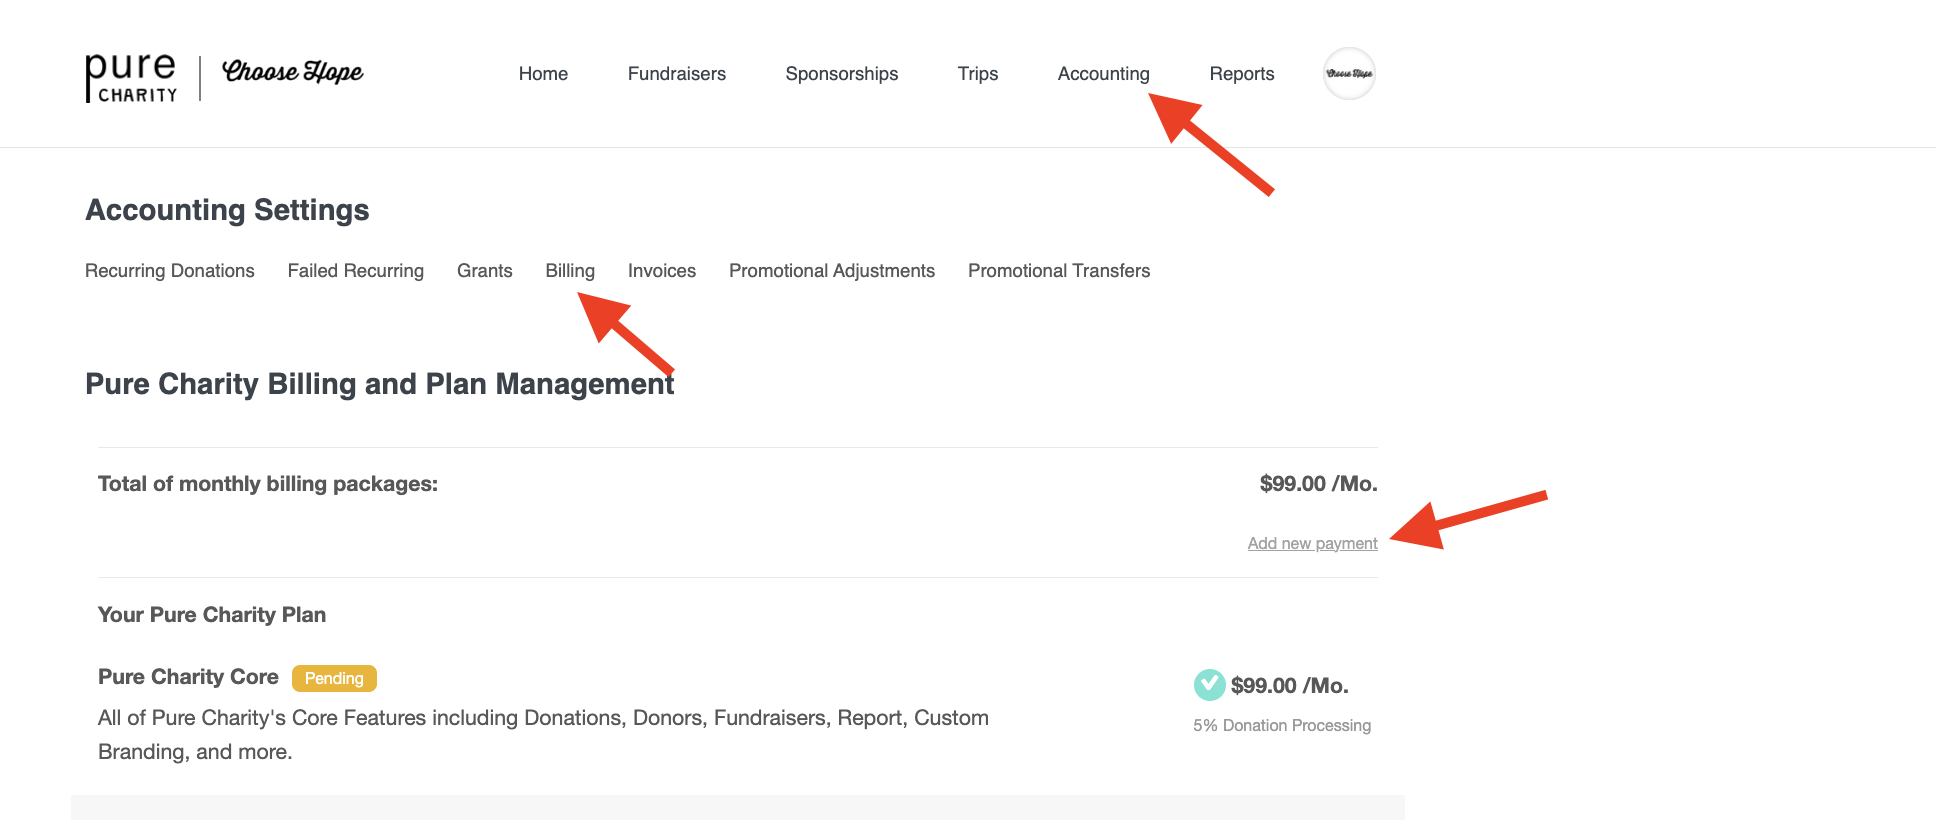1936x820 pixels.
Task: Open the Choose Hope profile avatar
Action: tap(1349, 74)
